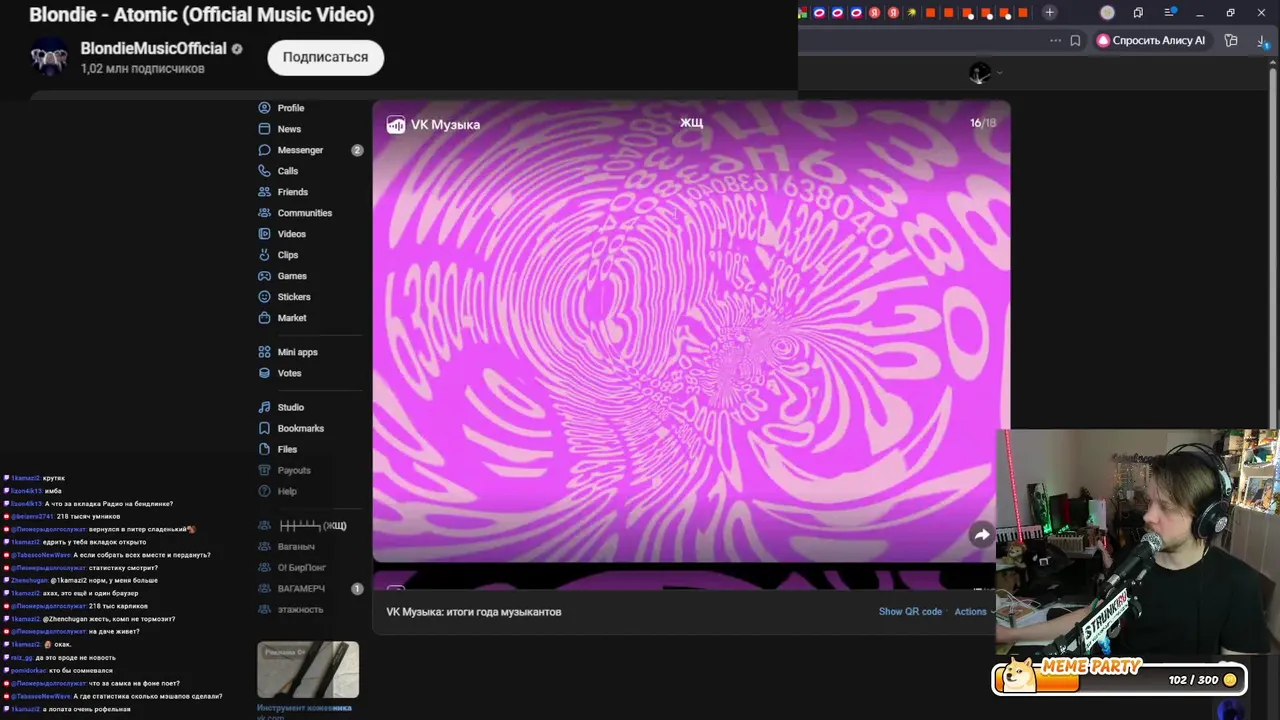Open the Communities icon in sidebar
The height and width of the screenshot is (720, 1280).
coord(264,213)
